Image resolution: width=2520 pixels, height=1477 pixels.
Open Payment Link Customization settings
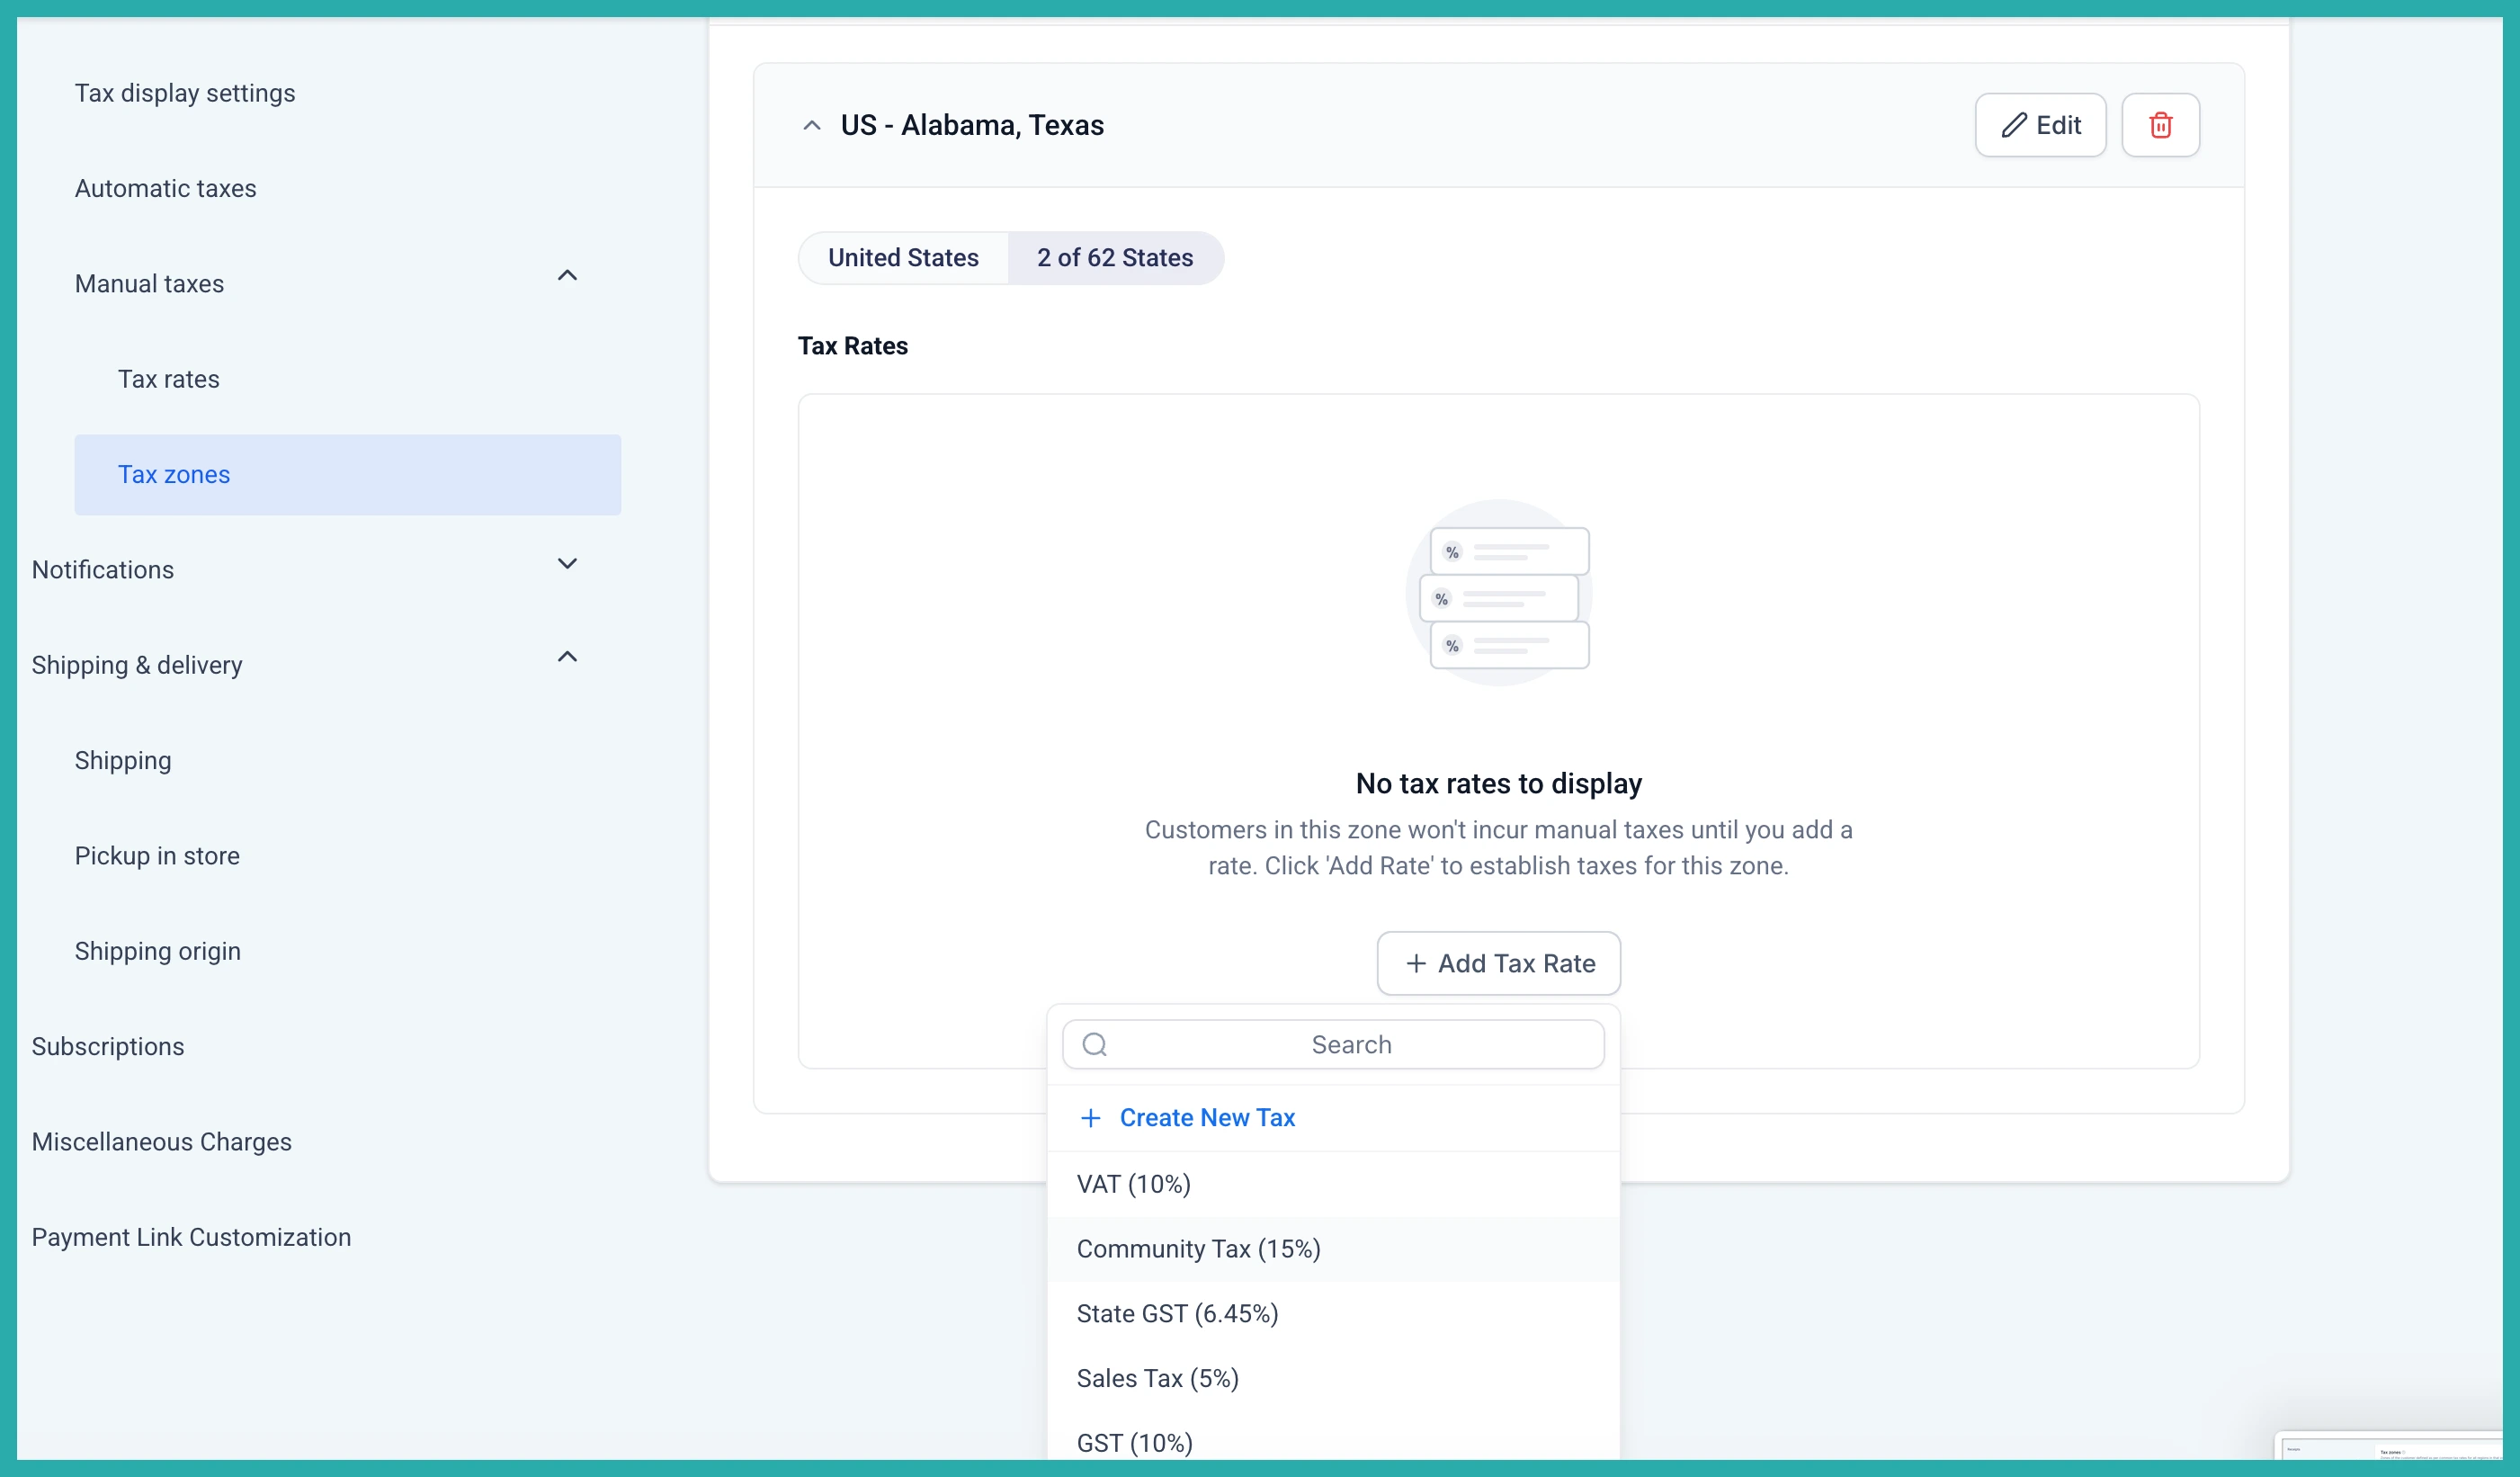191,1237
